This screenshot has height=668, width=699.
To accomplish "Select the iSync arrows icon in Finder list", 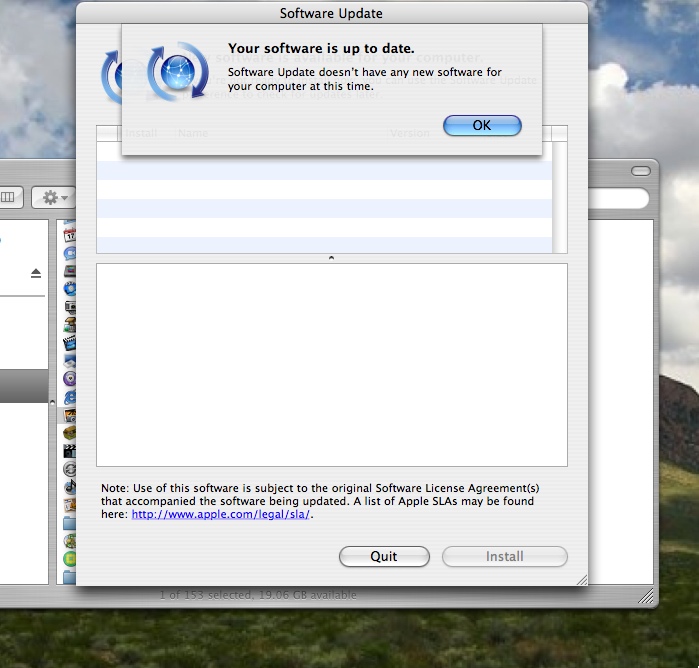I will 70,469.
